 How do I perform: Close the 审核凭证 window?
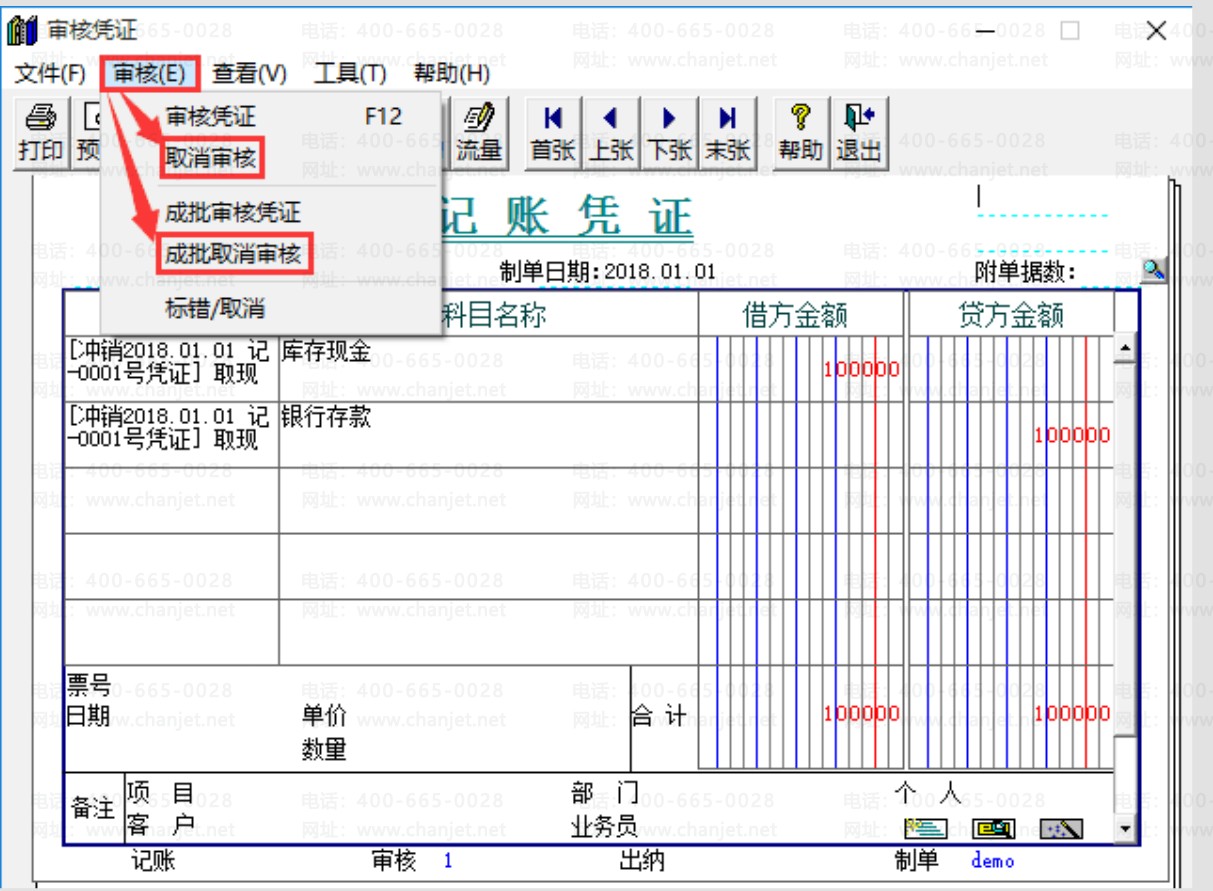1156,31
